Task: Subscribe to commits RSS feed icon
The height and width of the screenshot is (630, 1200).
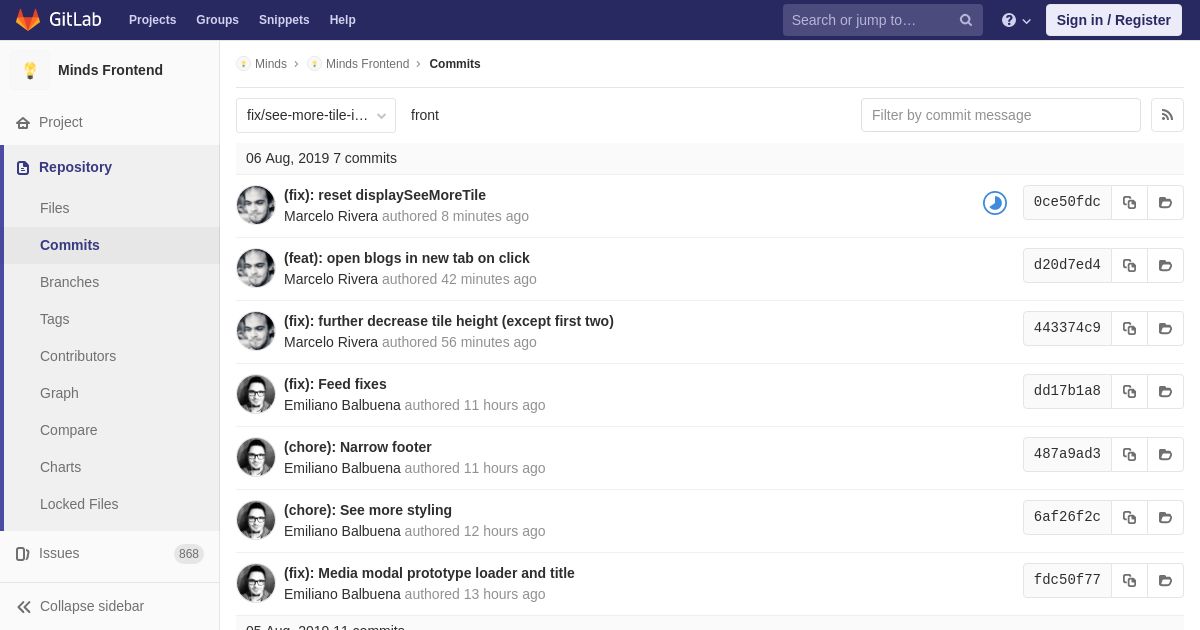Action: (1167, 115)
